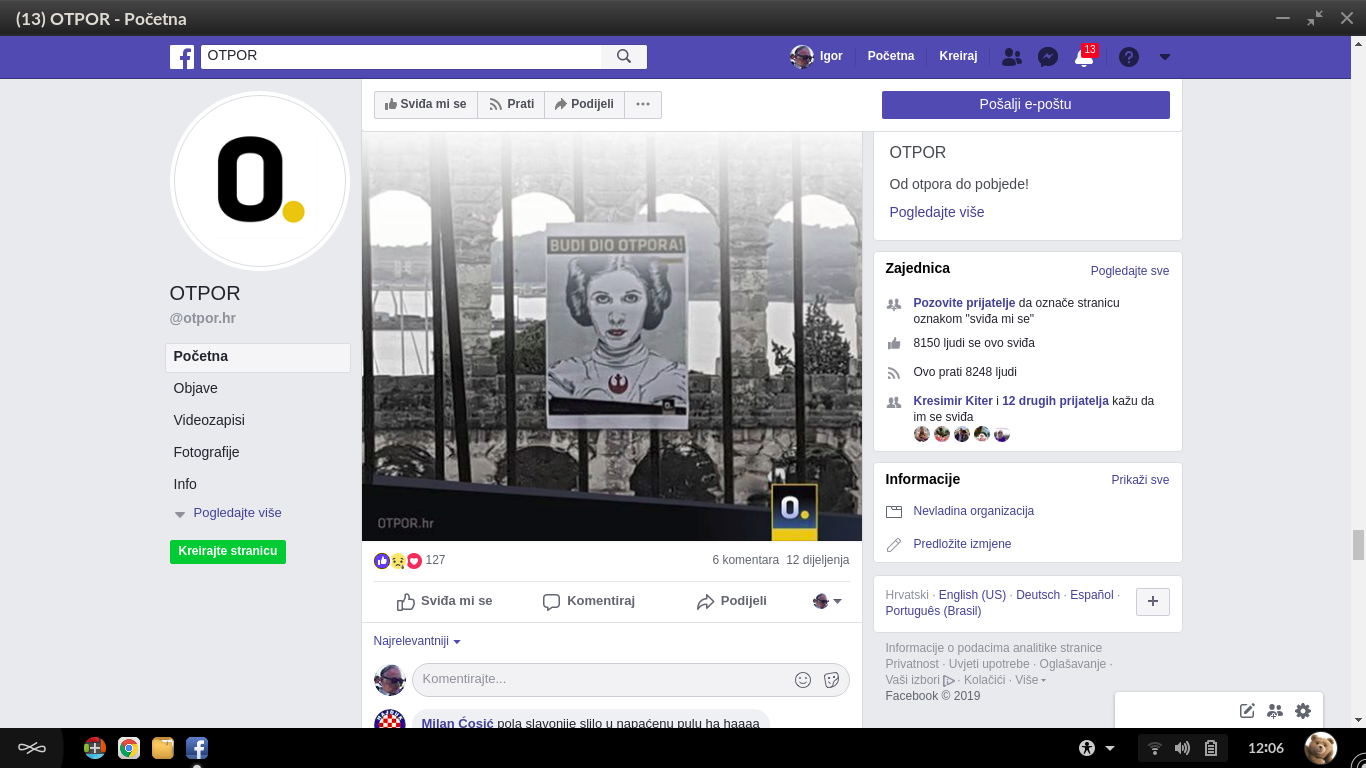Screen dimensions: 1366x768
Task: Open the emoji picker in the comment box
Action: point(802,679)
